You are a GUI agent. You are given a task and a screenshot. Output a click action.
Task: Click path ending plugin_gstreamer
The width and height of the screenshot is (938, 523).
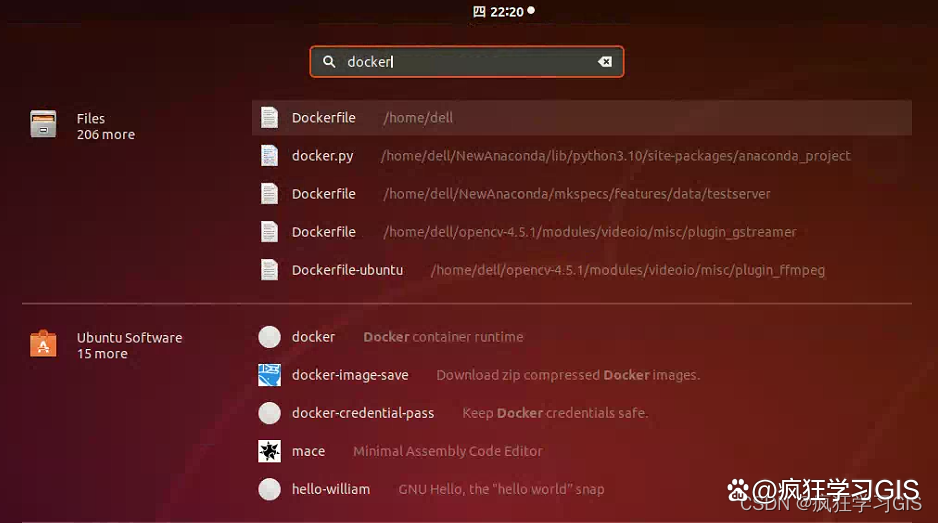pos(590,232)
